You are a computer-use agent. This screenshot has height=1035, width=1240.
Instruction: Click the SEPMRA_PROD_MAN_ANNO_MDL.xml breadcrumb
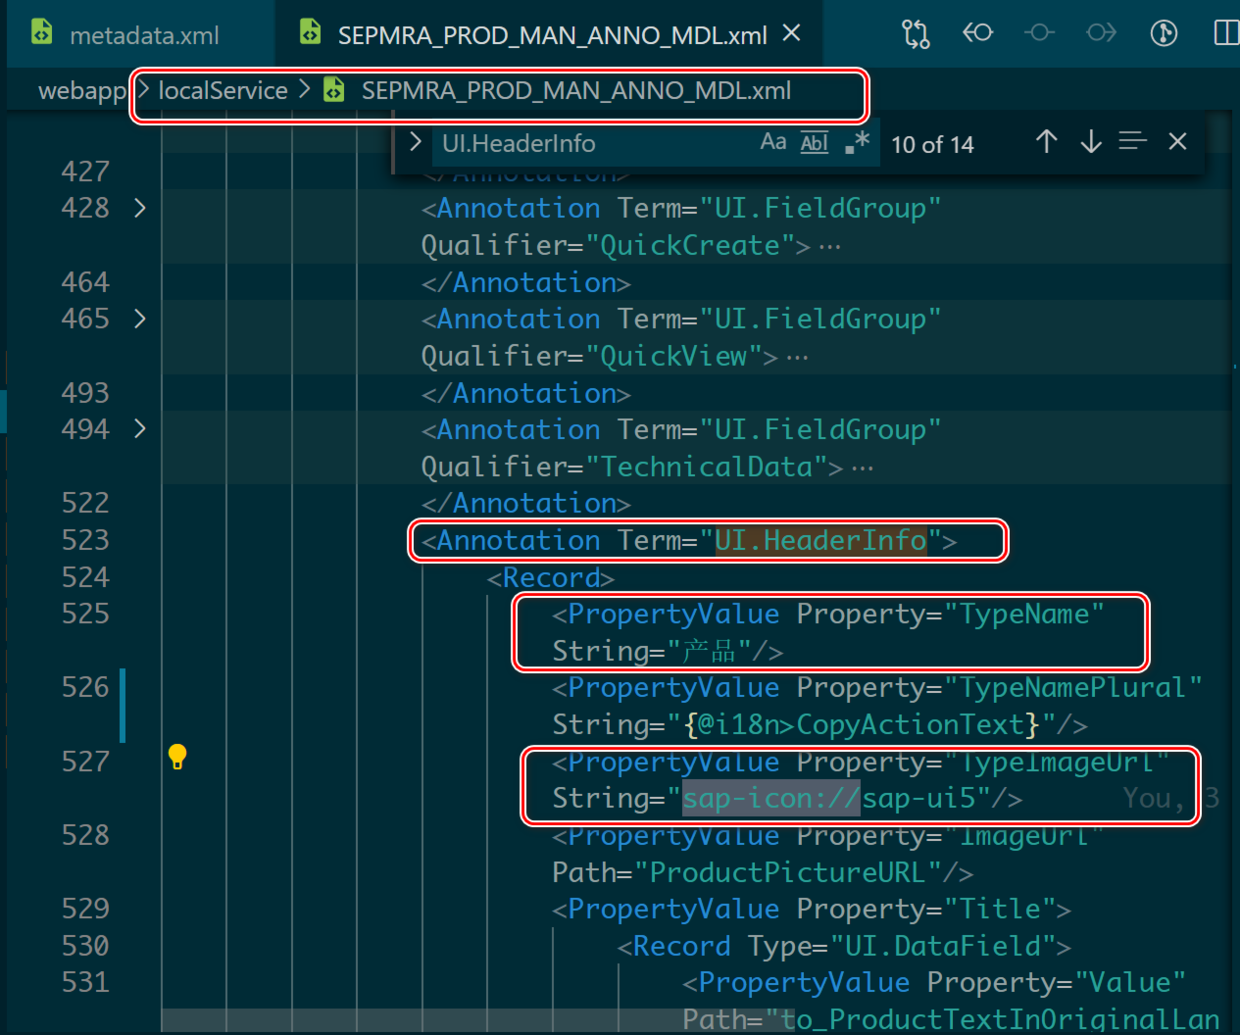[575, 91]
